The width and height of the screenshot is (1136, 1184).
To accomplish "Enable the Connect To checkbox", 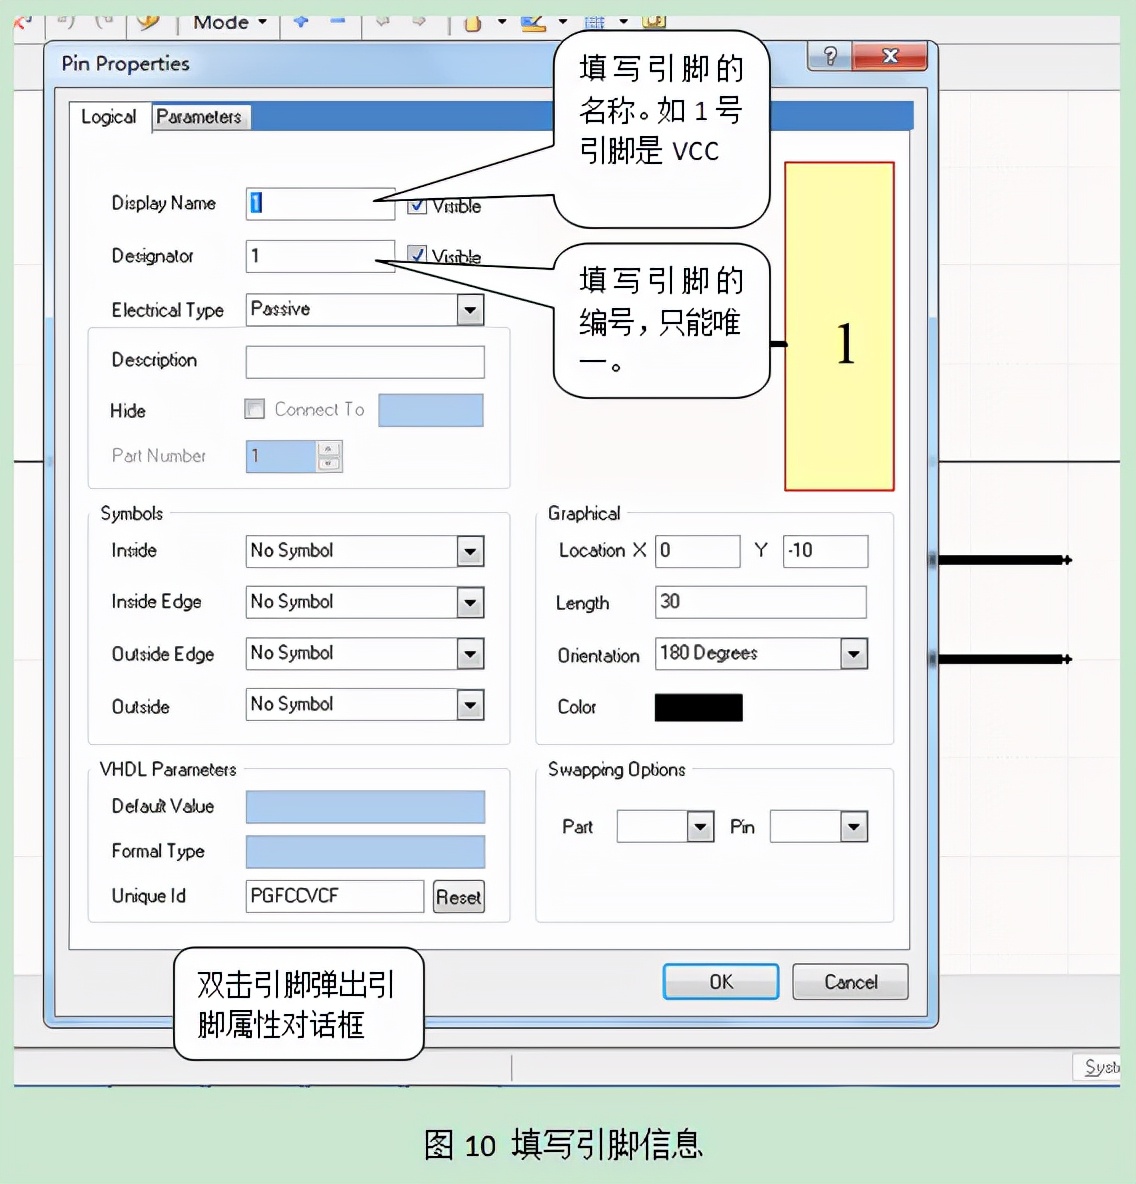I will click(254, 409).
